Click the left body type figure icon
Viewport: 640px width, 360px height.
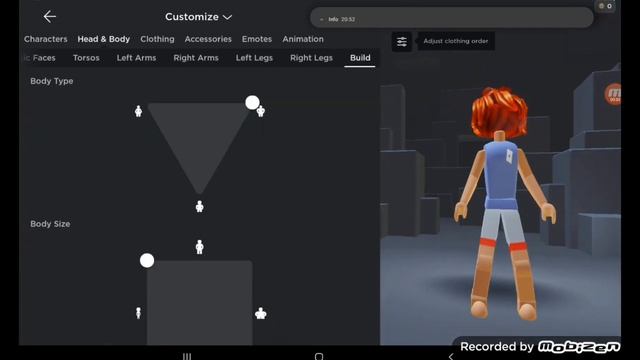point(138,111)
